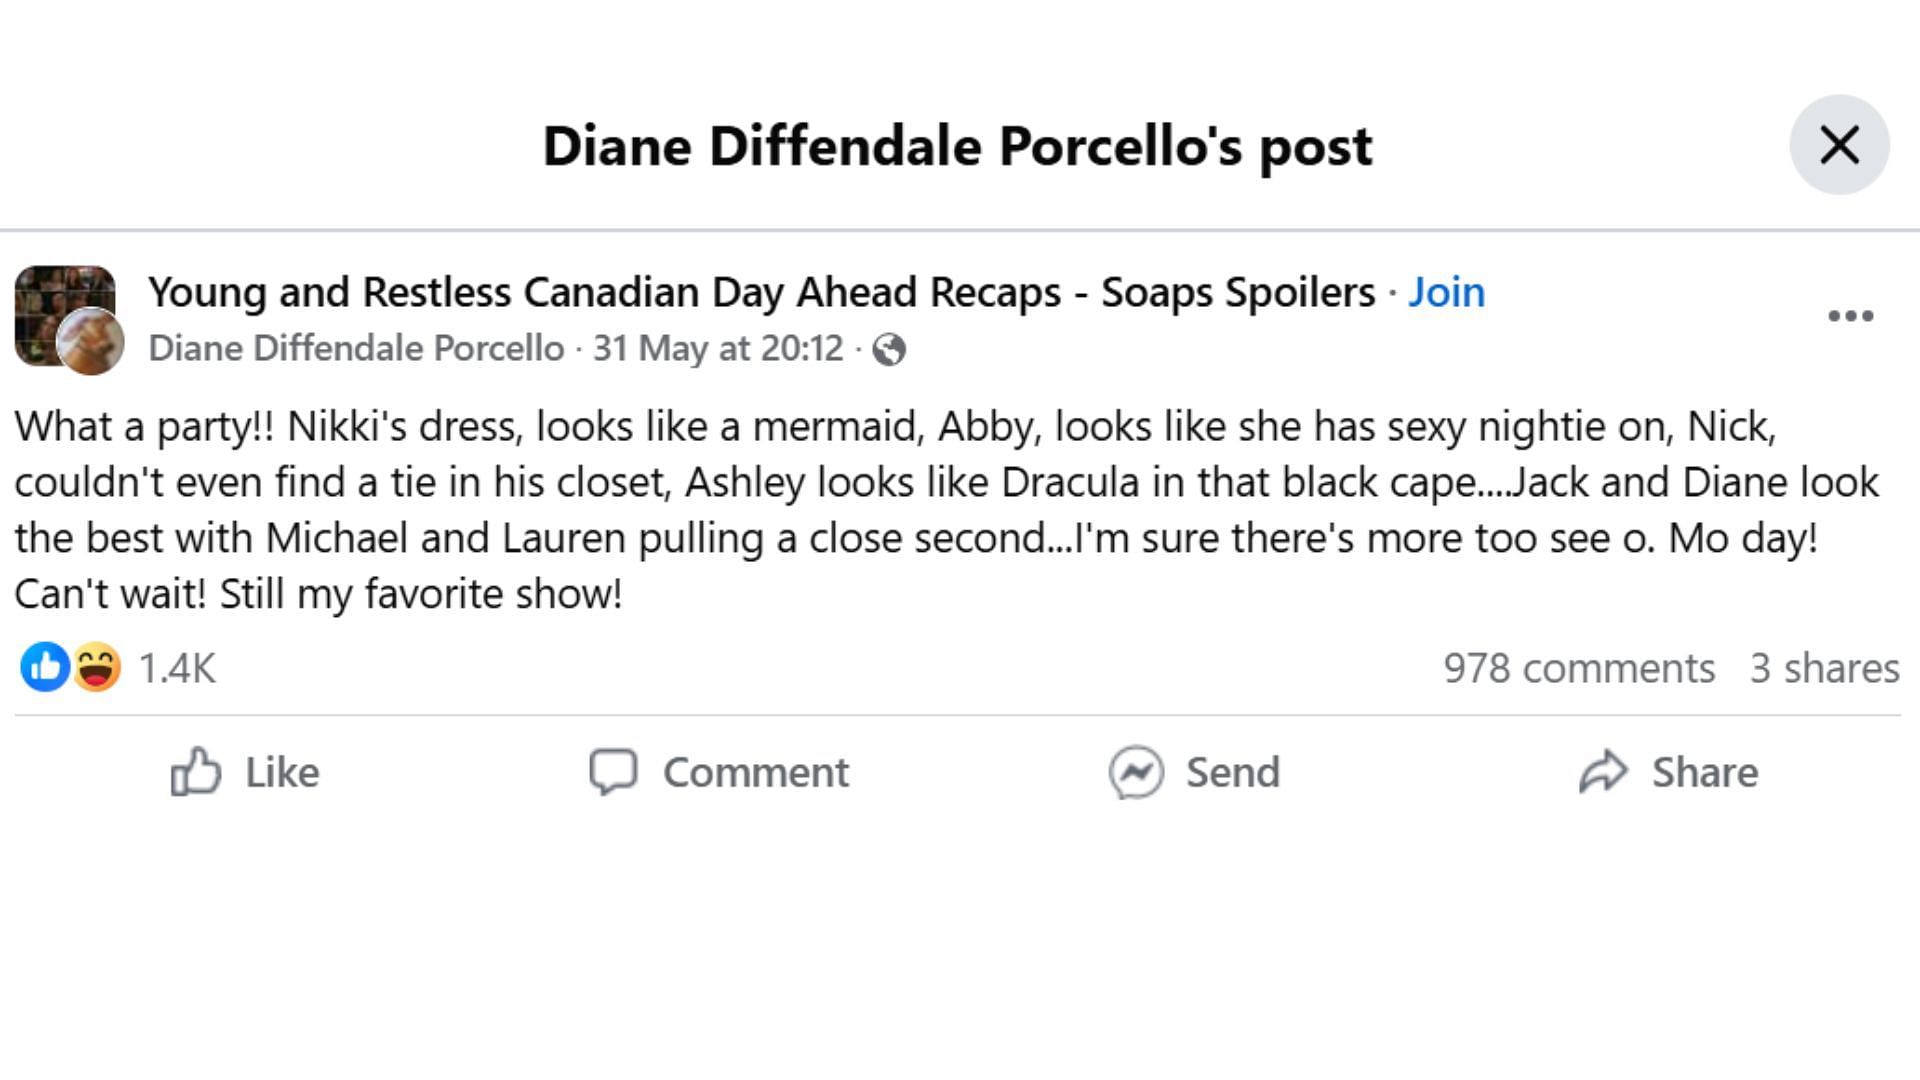Share the post

click(1668, 772)
